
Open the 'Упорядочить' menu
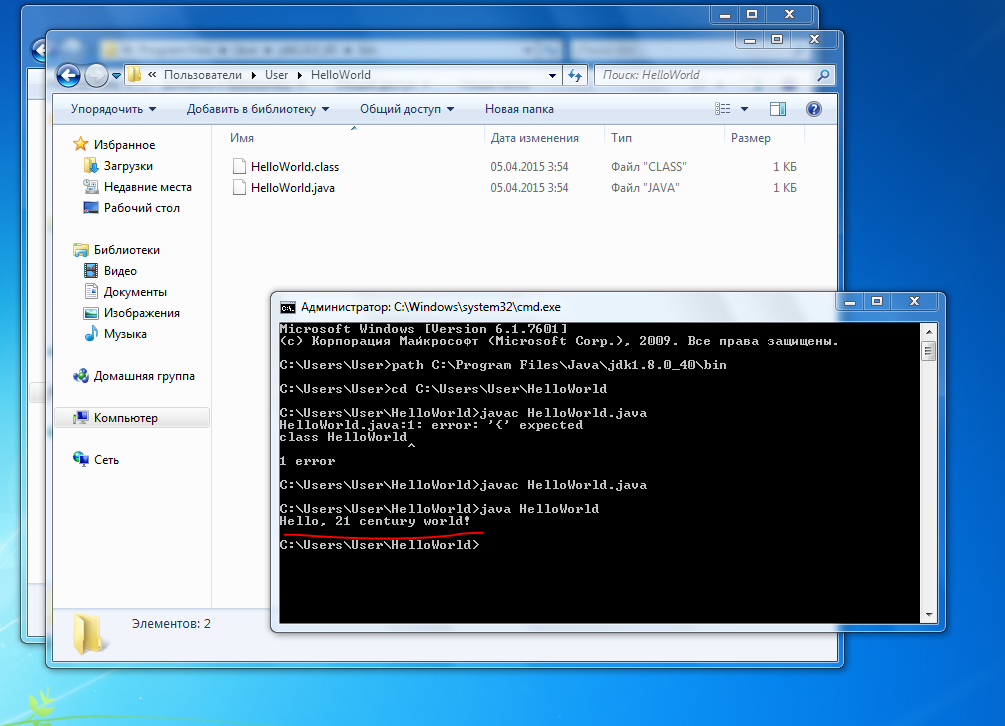113,109
